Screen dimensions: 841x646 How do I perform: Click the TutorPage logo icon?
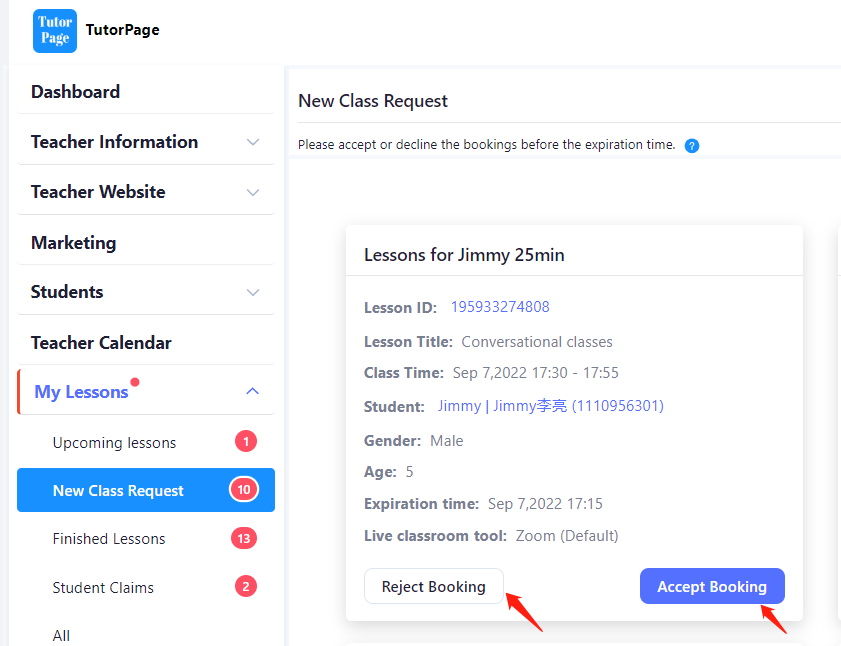pyautogui.click(x=55, y=31)
